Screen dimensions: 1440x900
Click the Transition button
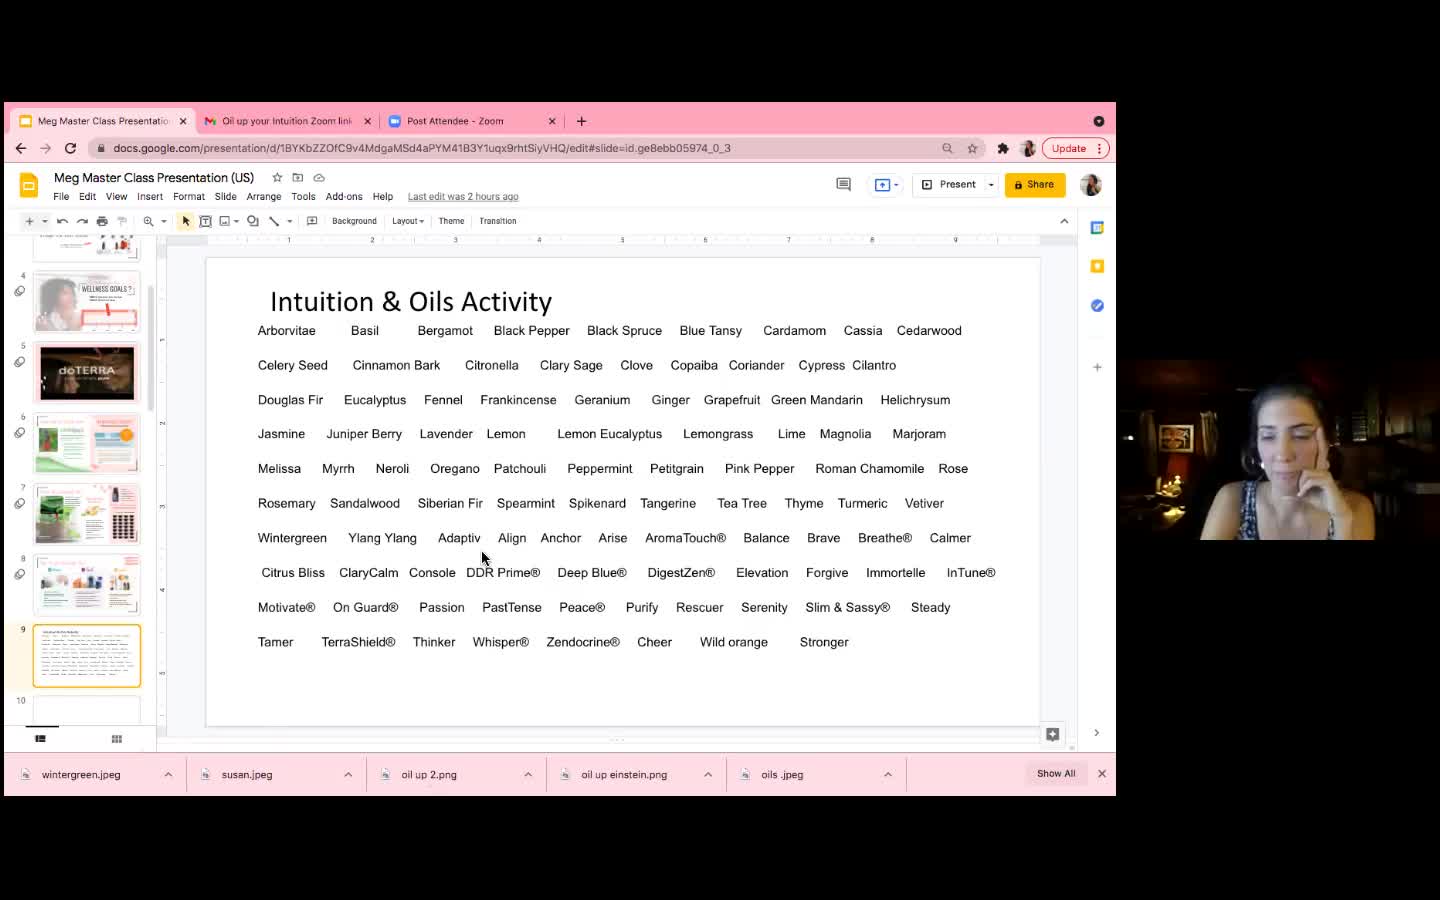(498, 221)
